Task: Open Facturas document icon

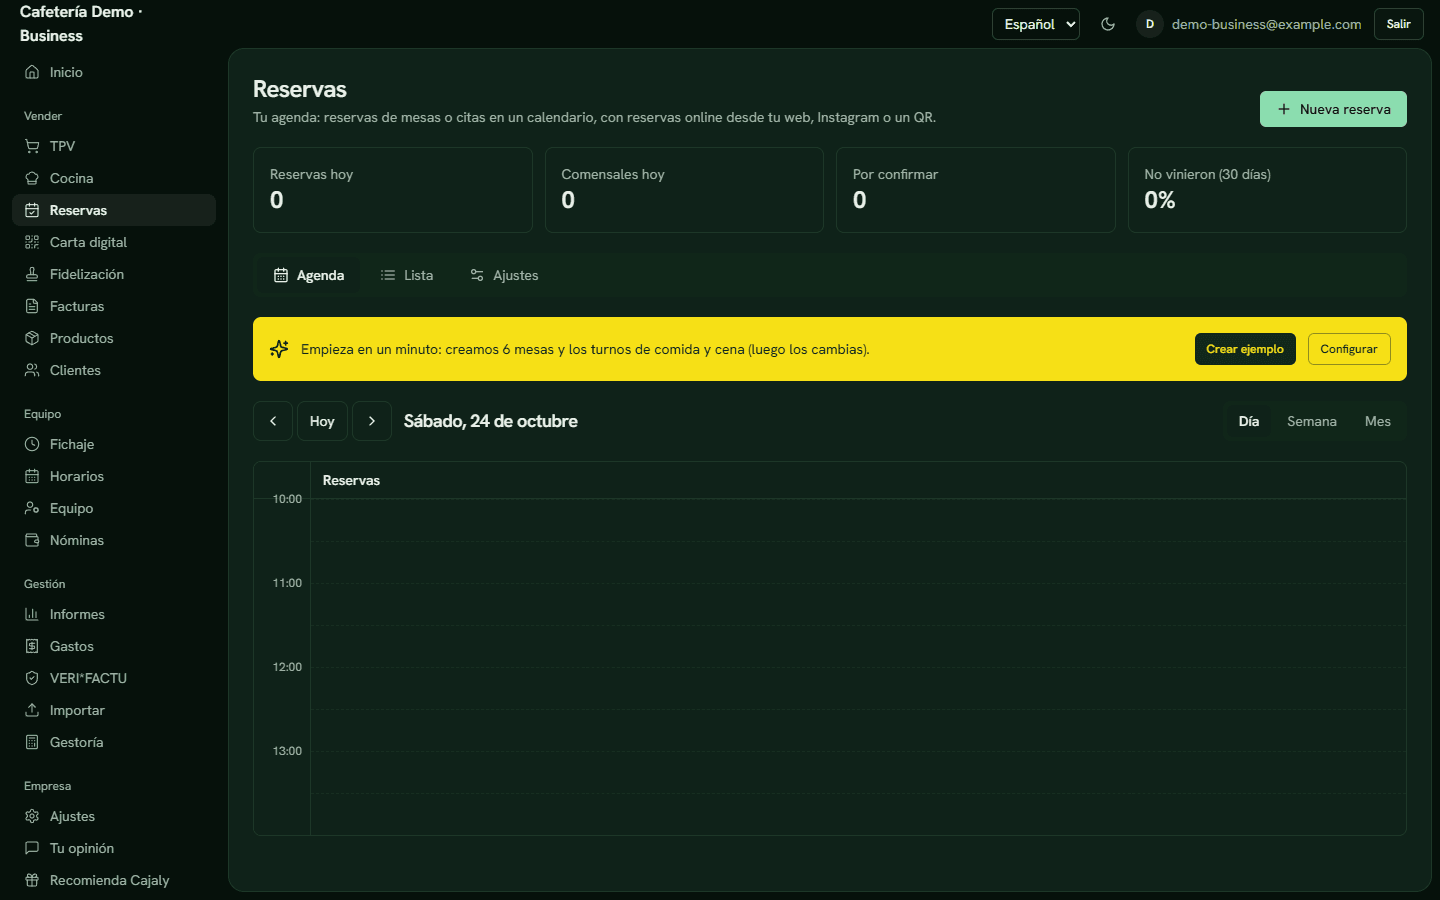Action: coord(32,306)
